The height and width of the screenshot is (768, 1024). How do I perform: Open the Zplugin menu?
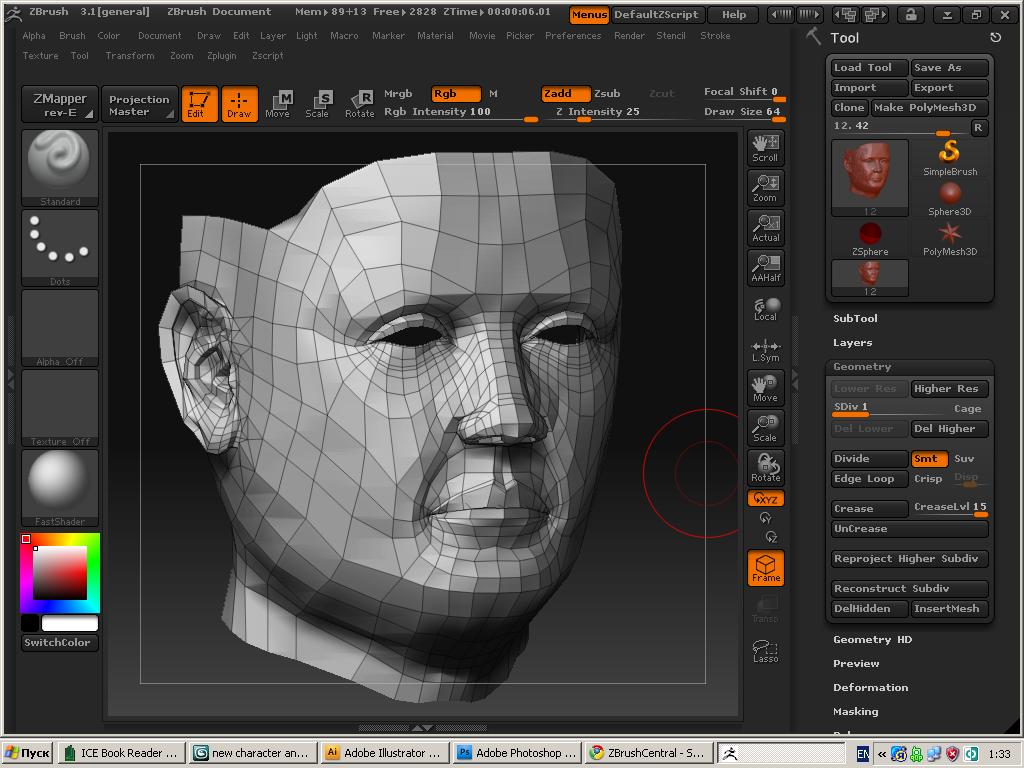221,56
